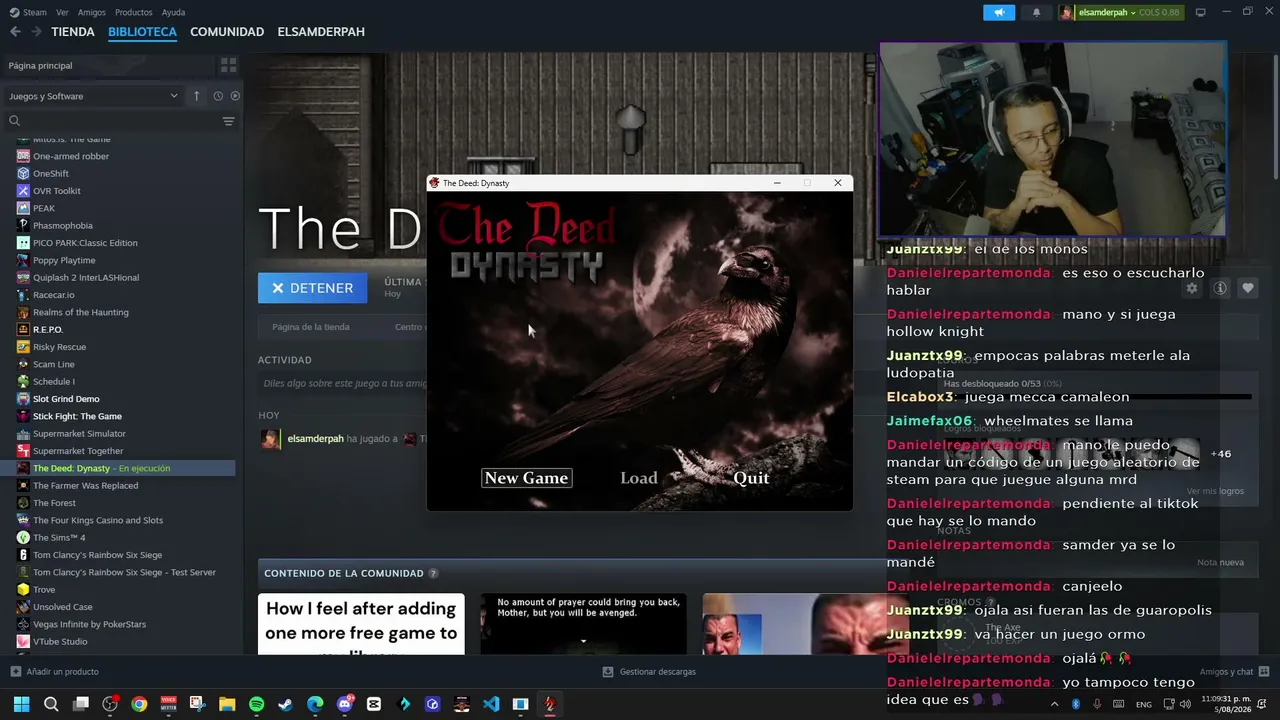1280x720 pixels.
Task: Open Microsoft Edge from the taskbar
Action: click(x=315, y=704)
